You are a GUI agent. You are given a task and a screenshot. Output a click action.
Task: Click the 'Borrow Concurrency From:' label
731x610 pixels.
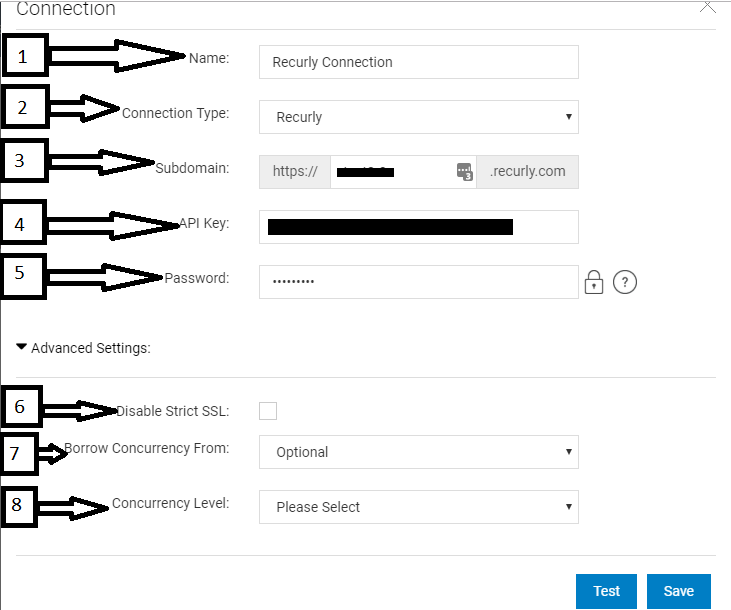[x=147, y=448]
